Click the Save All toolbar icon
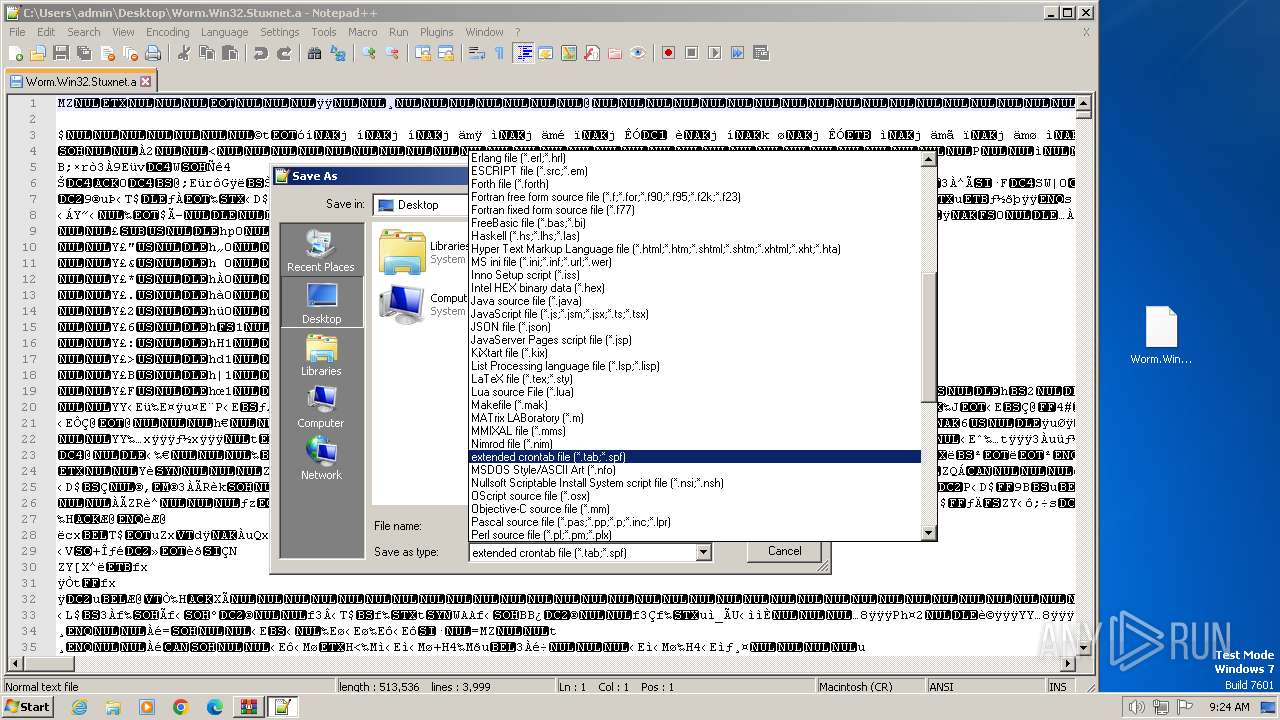 point(82,53)
